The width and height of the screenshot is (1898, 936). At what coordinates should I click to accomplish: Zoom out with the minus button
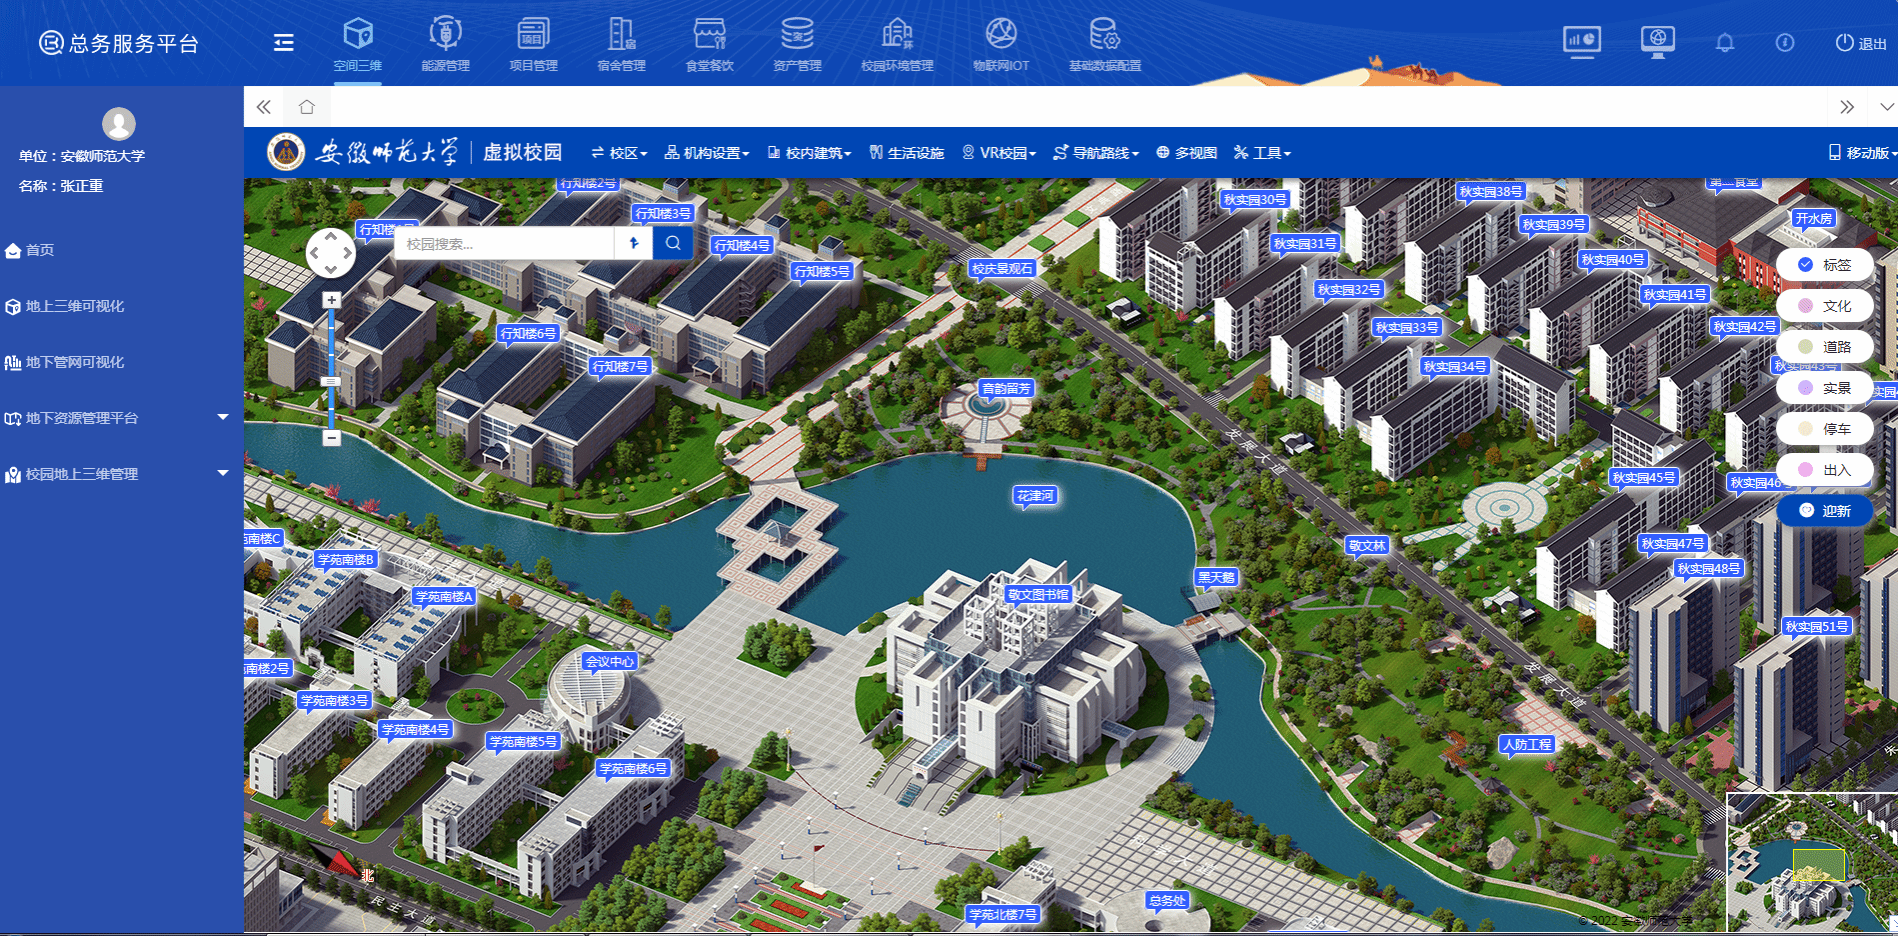332,438
